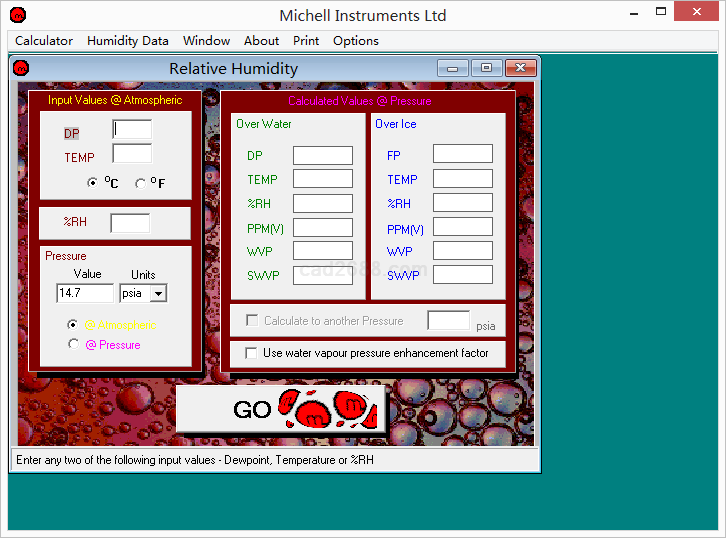Maximize the Relative Humidity child window

(x=486, y=68)
